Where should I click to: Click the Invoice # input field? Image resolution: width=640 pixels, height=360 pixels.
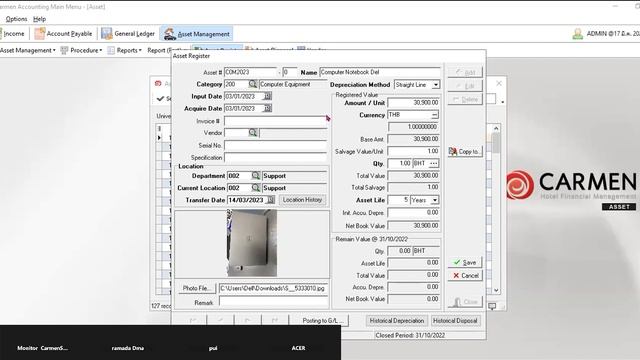click(276, 121)
